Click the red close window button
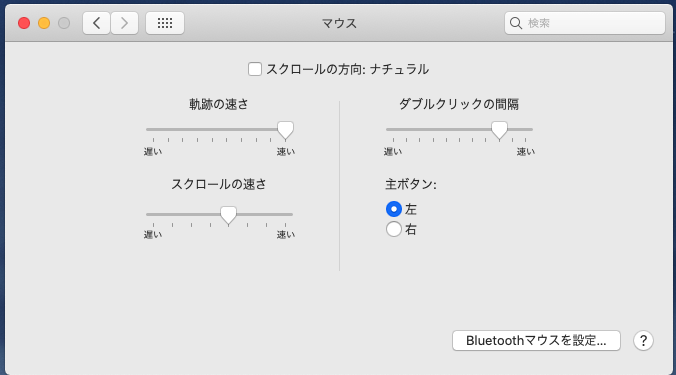The image size is (676, 375). click(24, 23)
